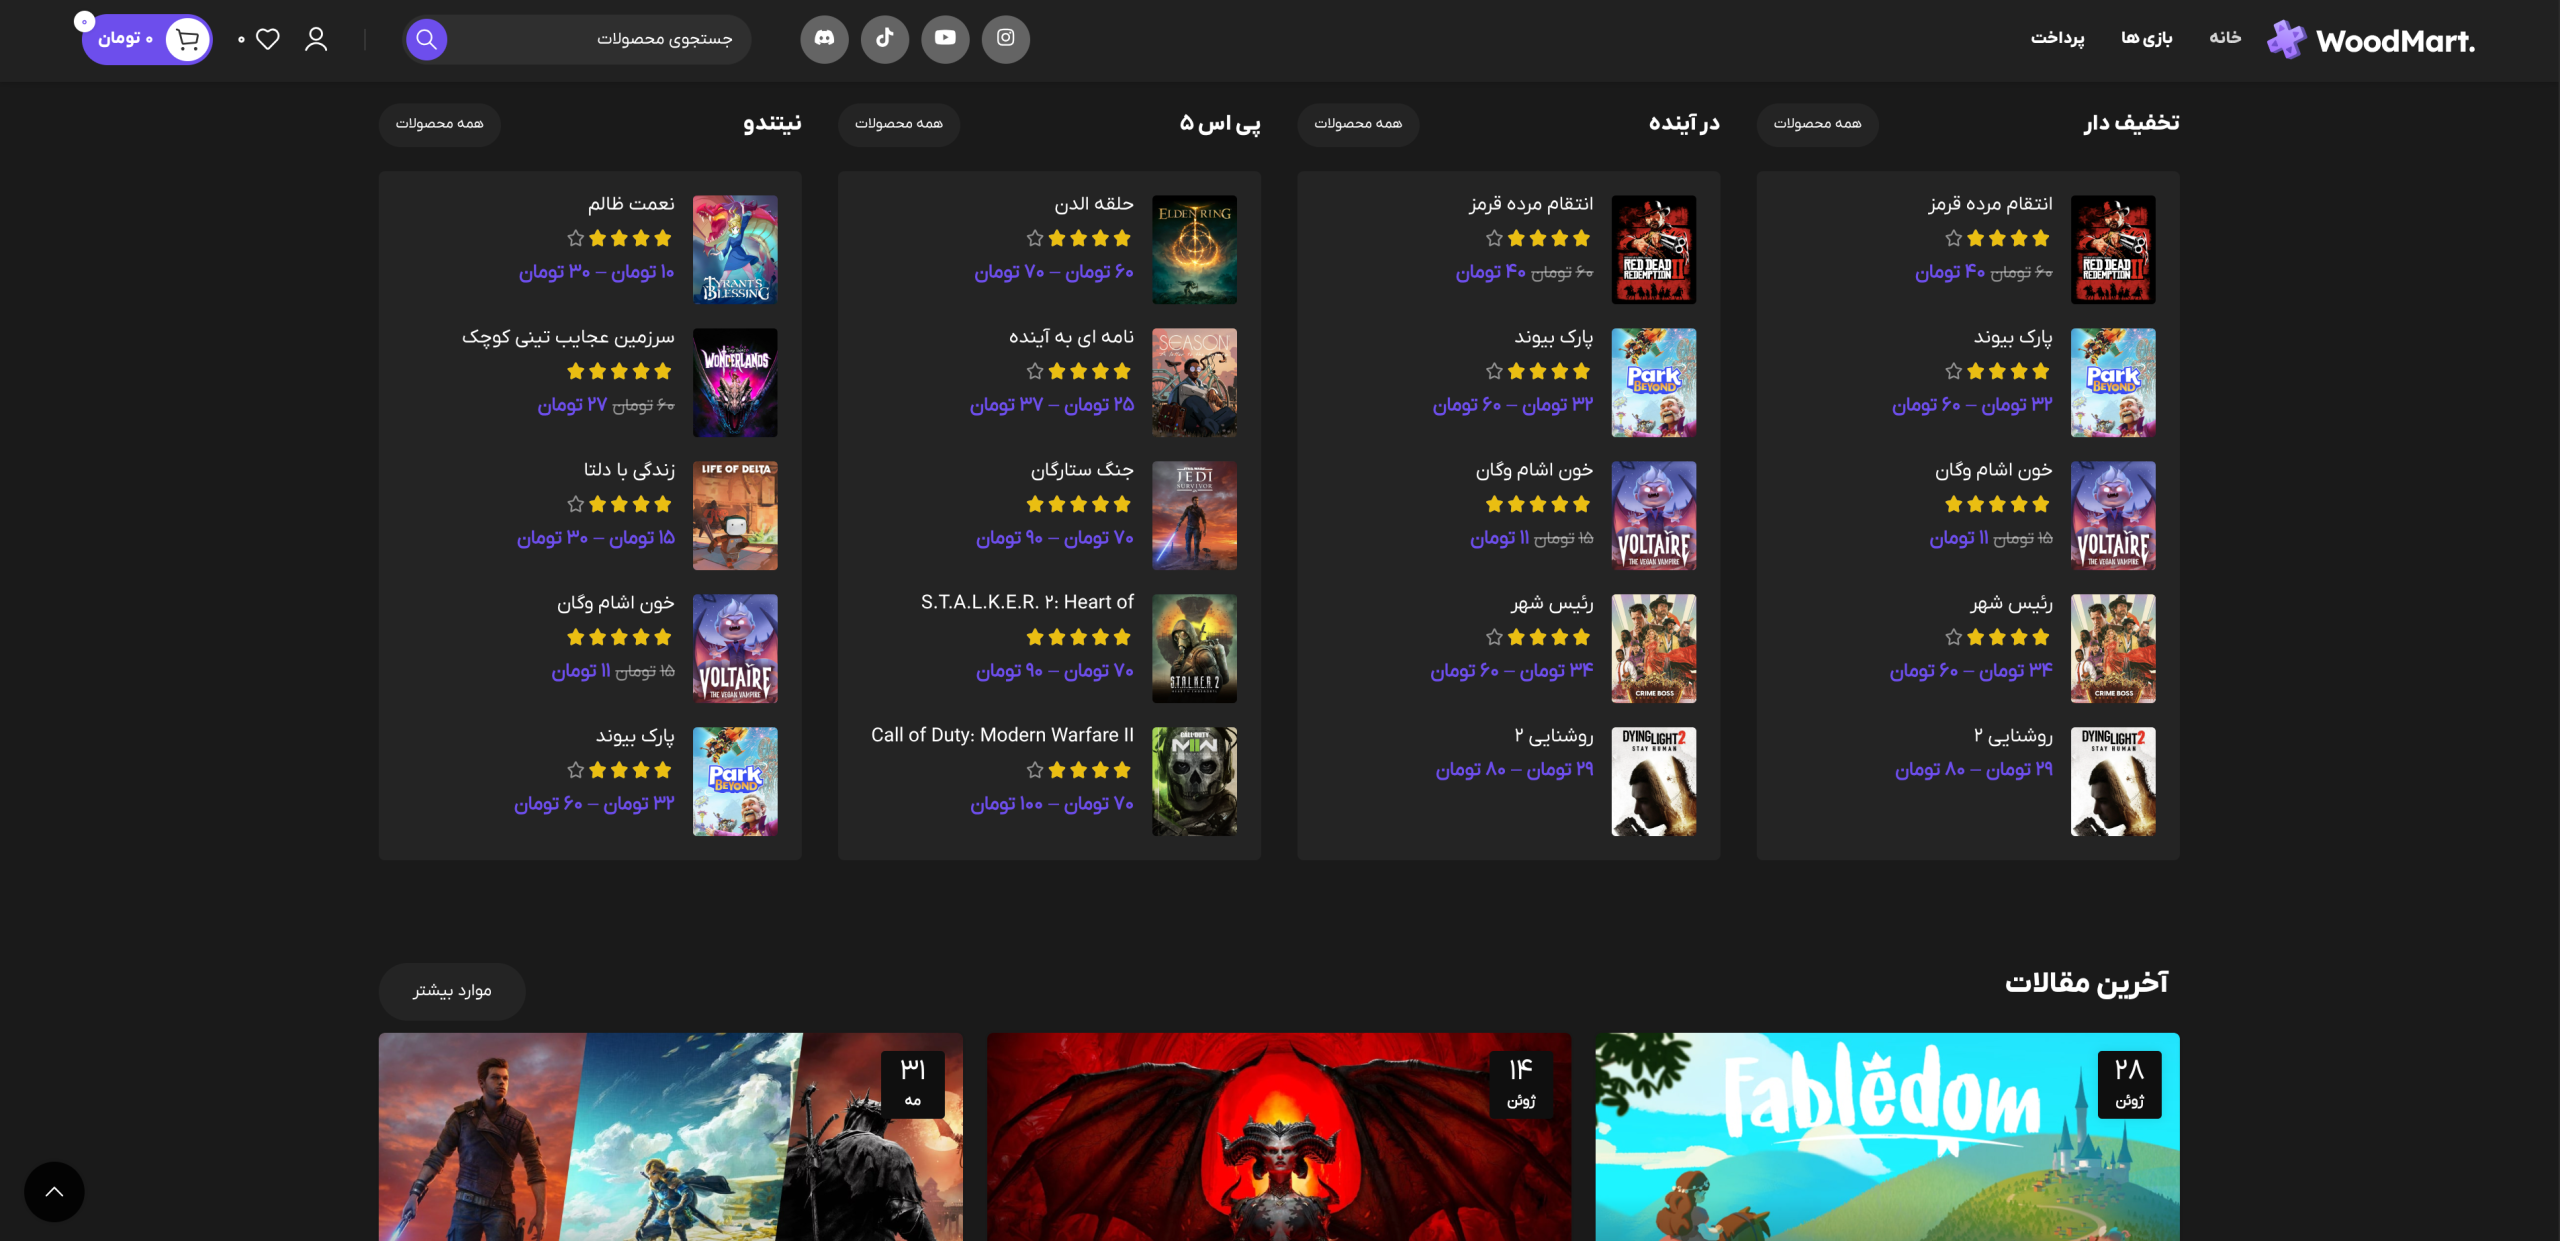
Task: Open the Elden Ring cover thumbnail
Action: (1194, 249)
